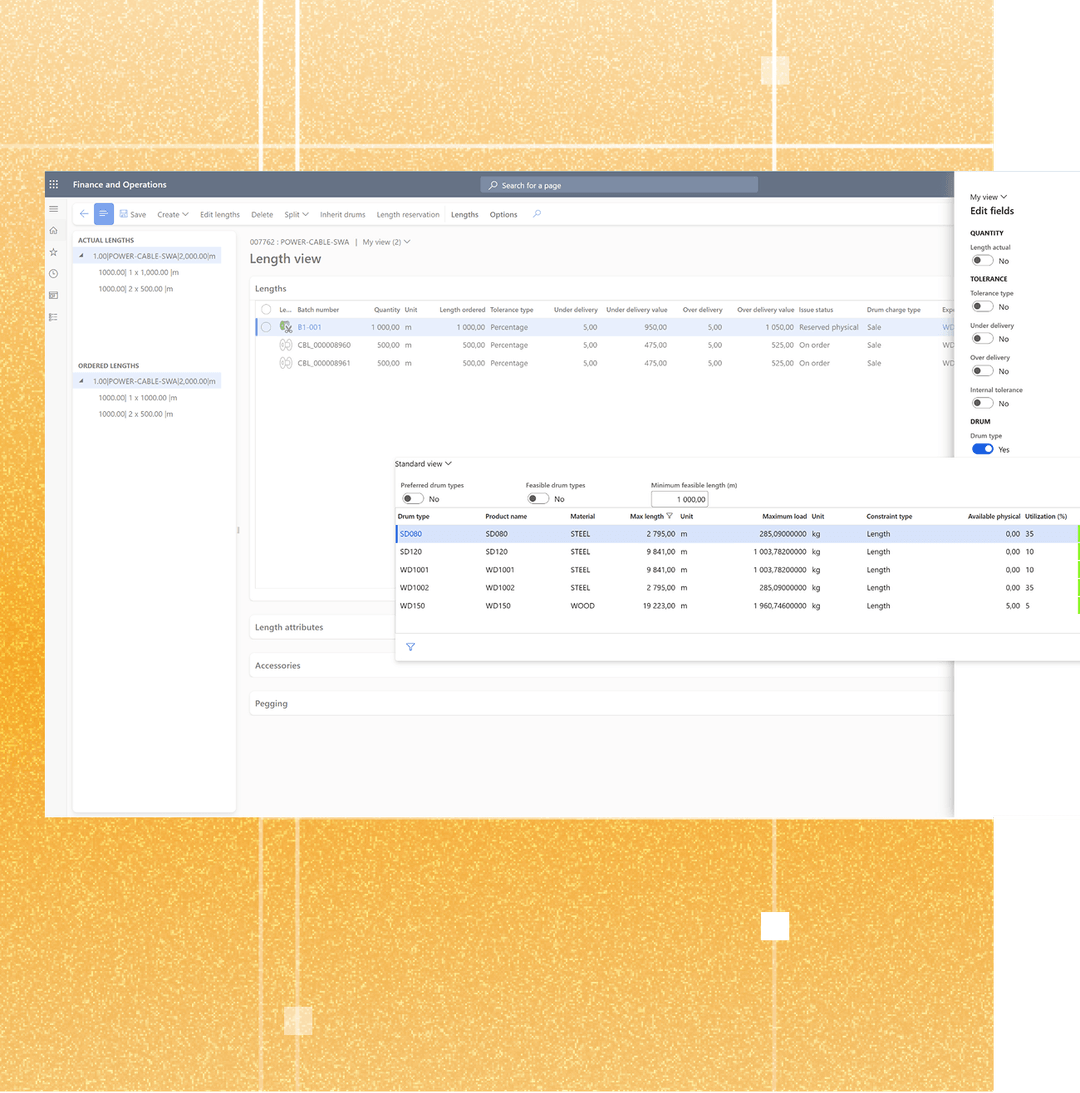Open batch number B1-001 link

tap(309, 326)
